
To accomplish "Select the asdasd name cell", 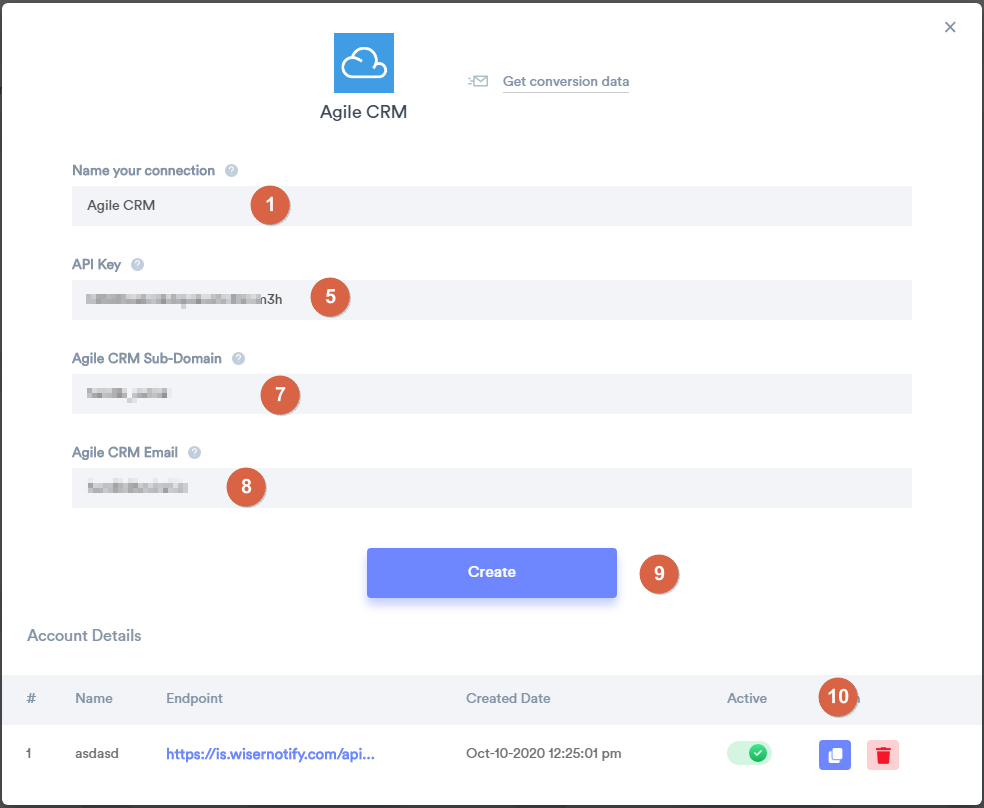I will pos(97,753).
